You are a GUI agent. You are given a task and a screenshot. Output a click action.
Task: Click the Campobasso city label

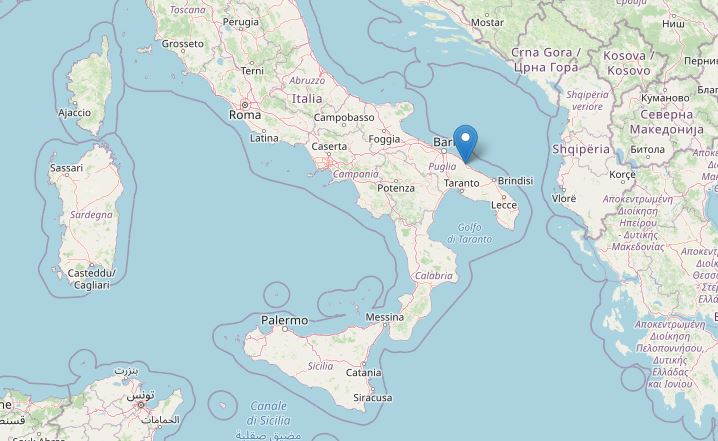(344, 118)
